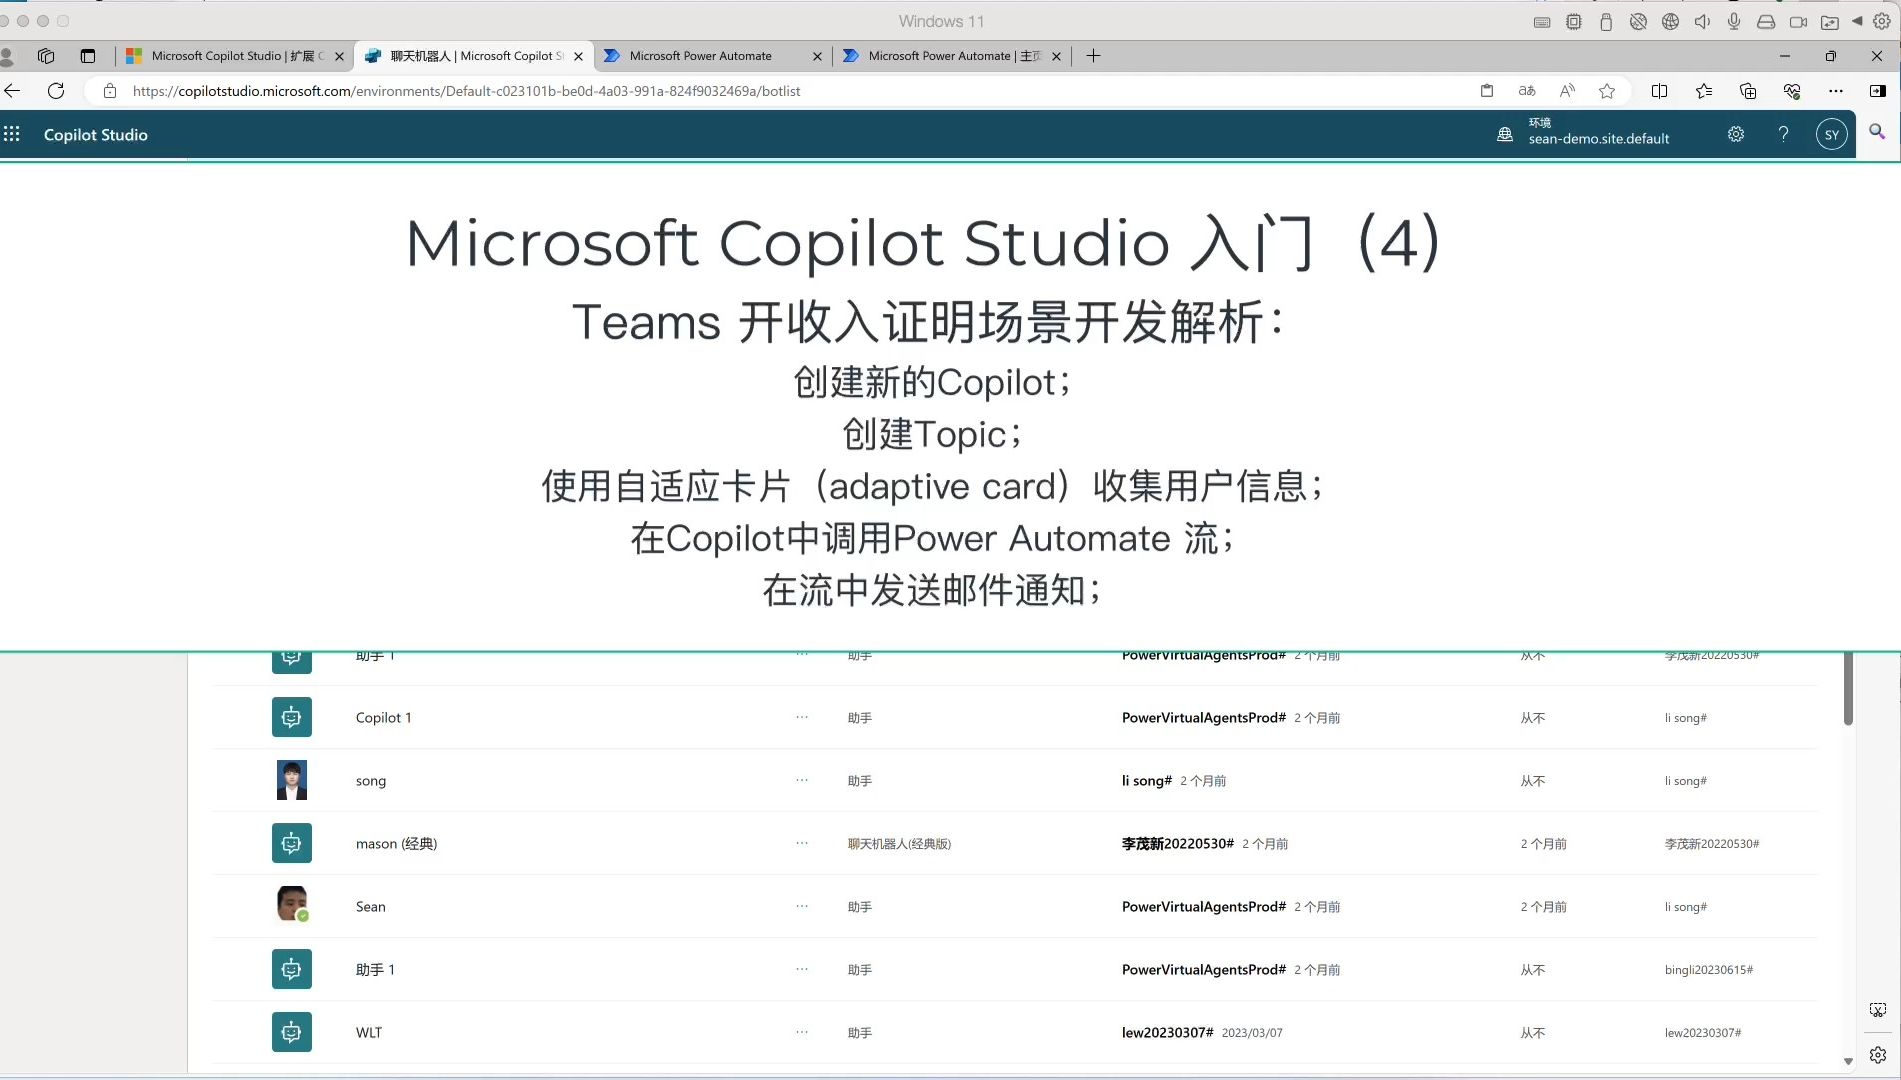Image resolution: width=1901 pixels, height=1080 pixels.
Task: Click the Edge profile icon
Action: [x=7, y=56]
